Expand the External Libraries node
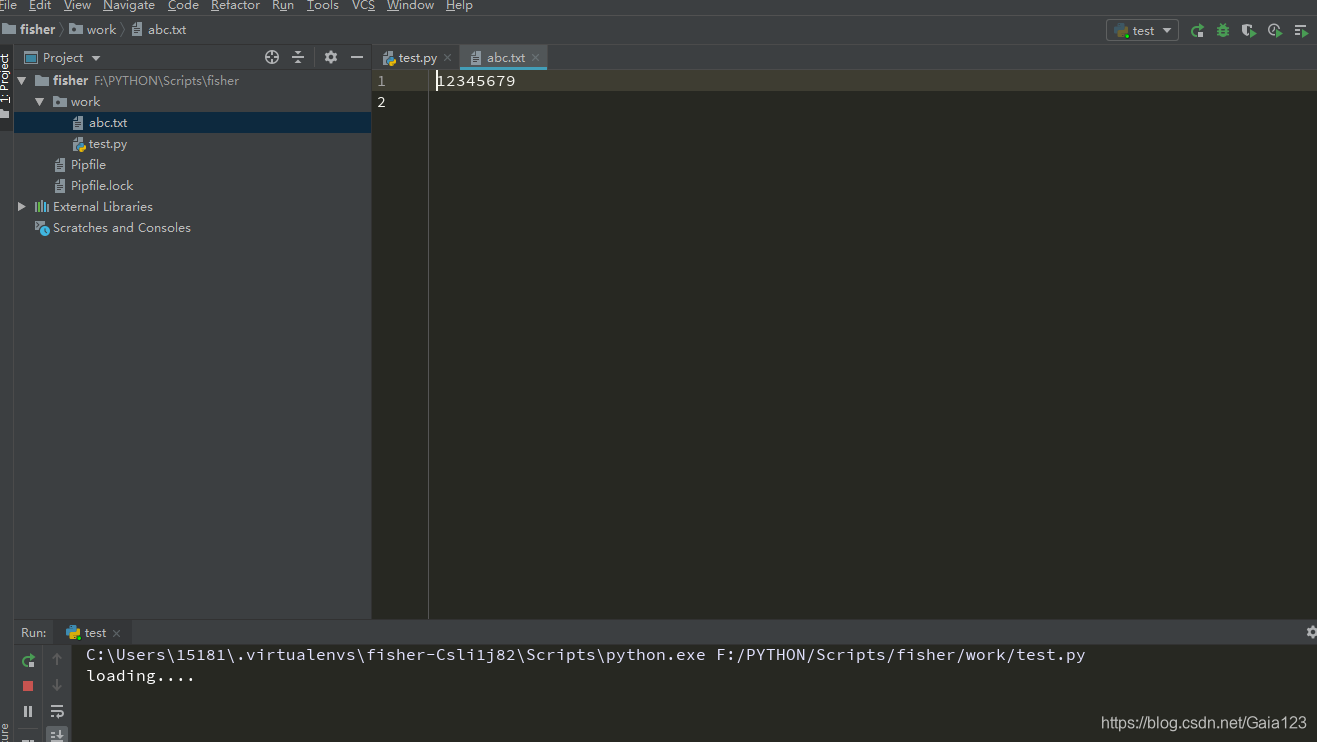Image resolution: width=1317 pixels, height=742 pixels. pos(22,207)
